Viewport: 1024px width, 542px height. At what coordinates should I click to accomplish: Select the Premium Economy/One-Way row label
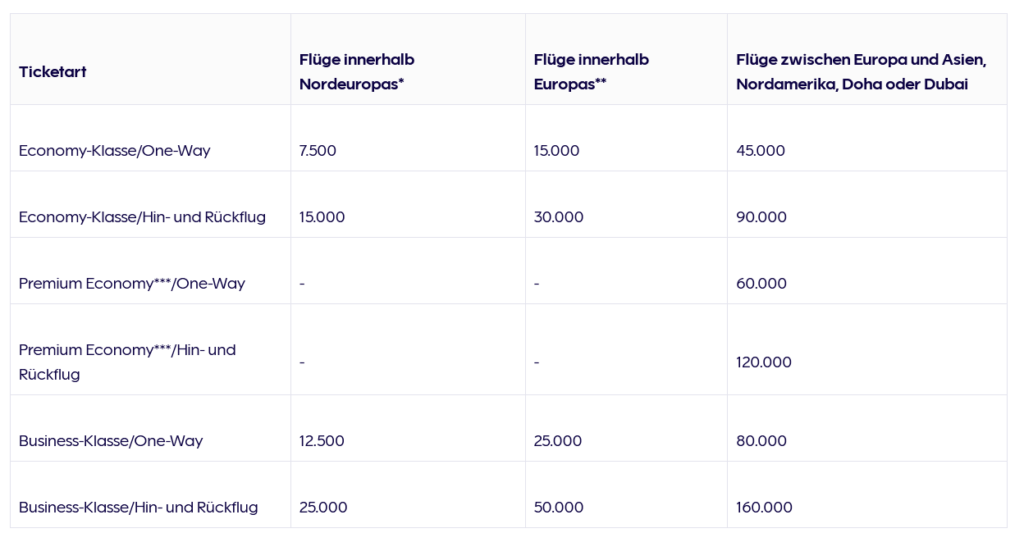click(132, 284)
